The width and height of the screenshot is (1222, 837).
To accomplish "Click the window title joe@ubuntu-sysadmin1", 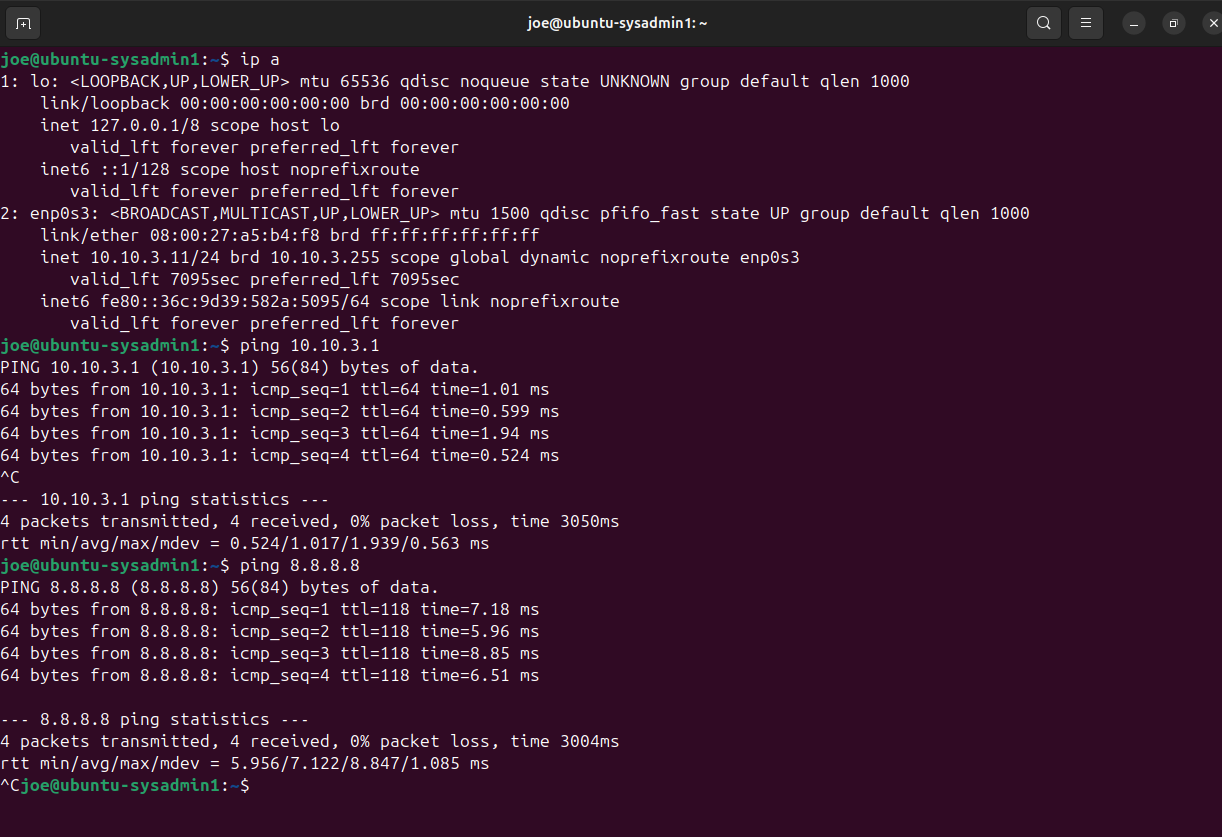I will (617, 23).
